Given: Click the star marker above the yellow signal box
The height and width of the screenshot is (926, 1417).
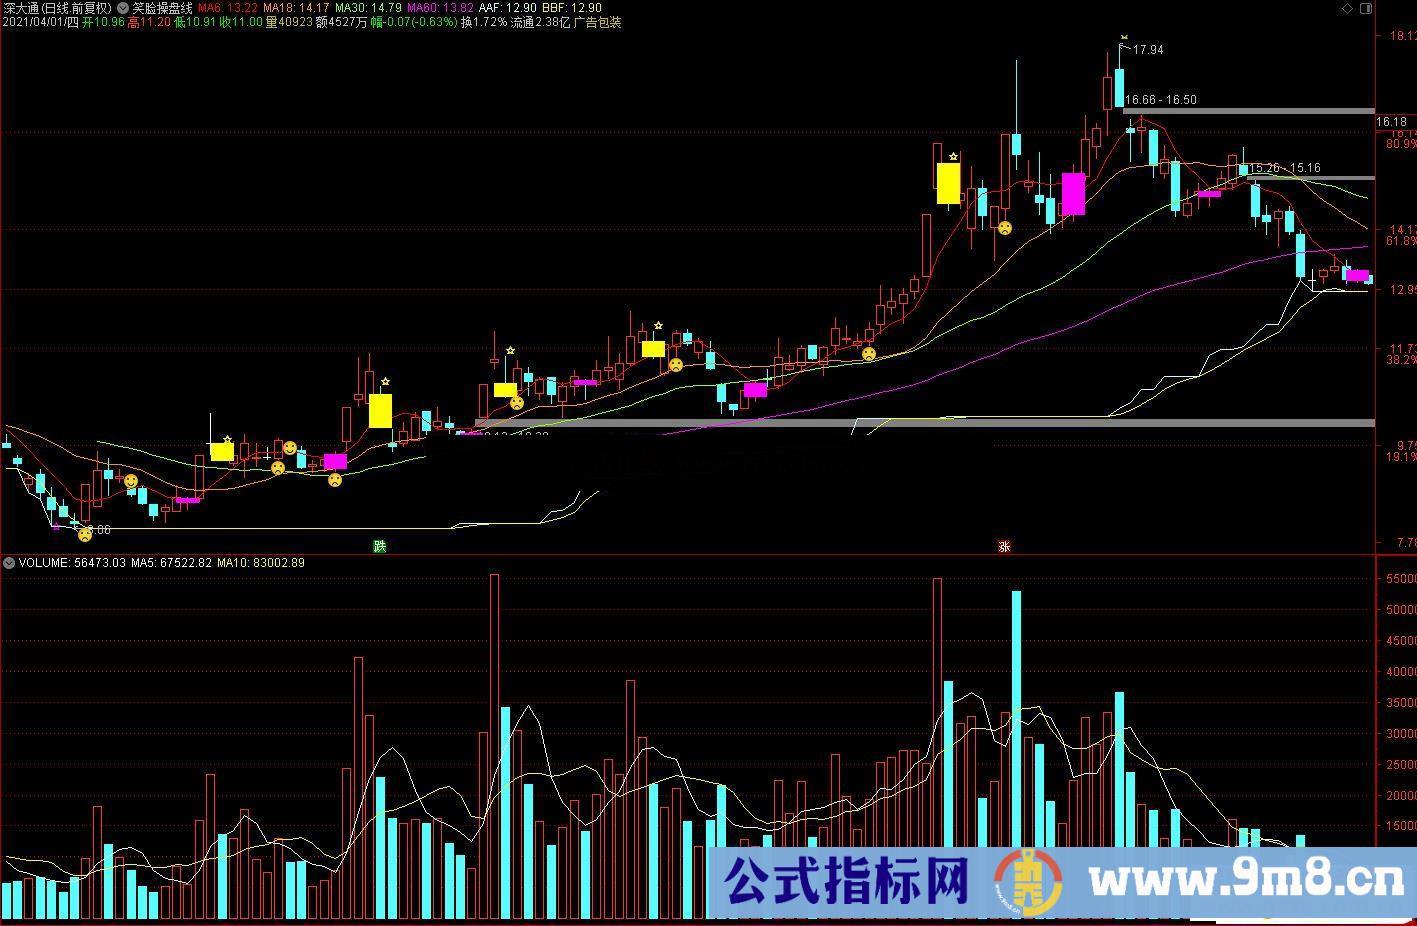Looking at the screenshot, I should (x=952, y=156).
